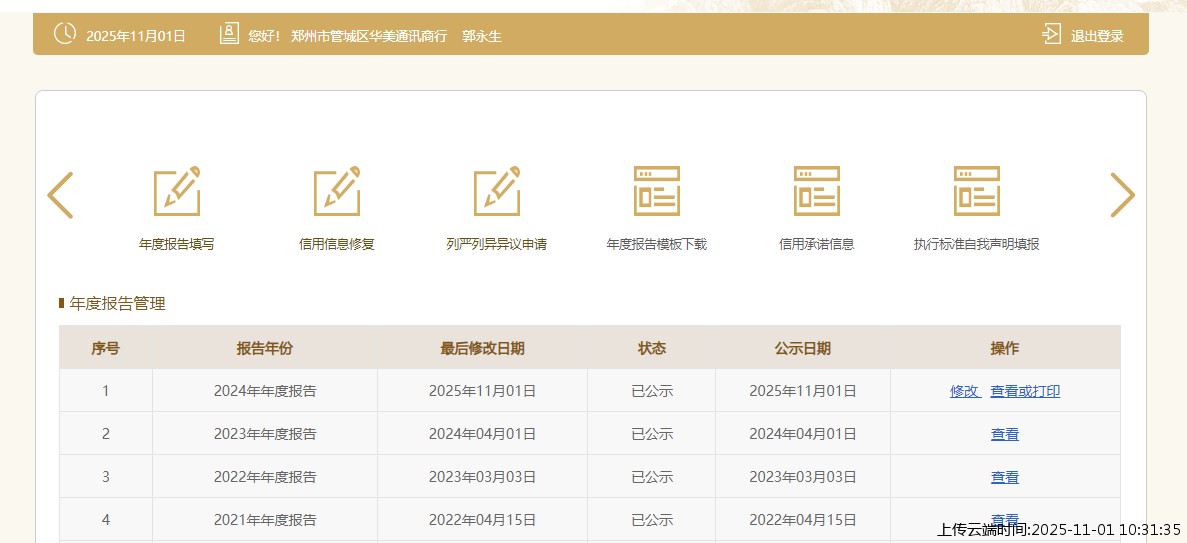Image resolution: width=1187 pixels, height=543 pixels.
Task: Click the 年度报告填写 label text
Action: [177, 244]
